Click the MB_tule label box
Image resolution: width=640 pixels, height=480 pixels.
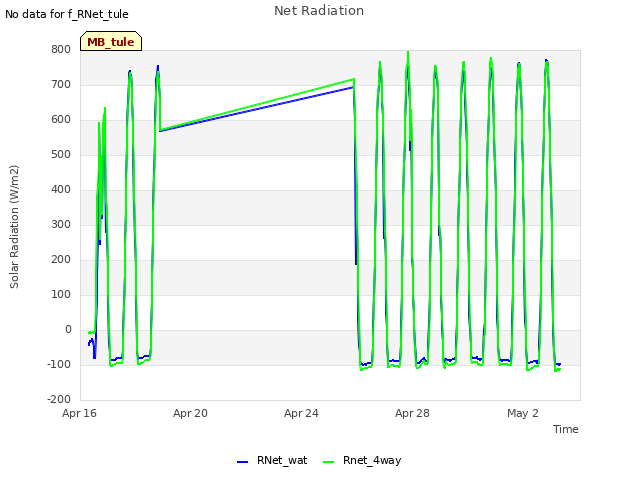tap(111, 41)
